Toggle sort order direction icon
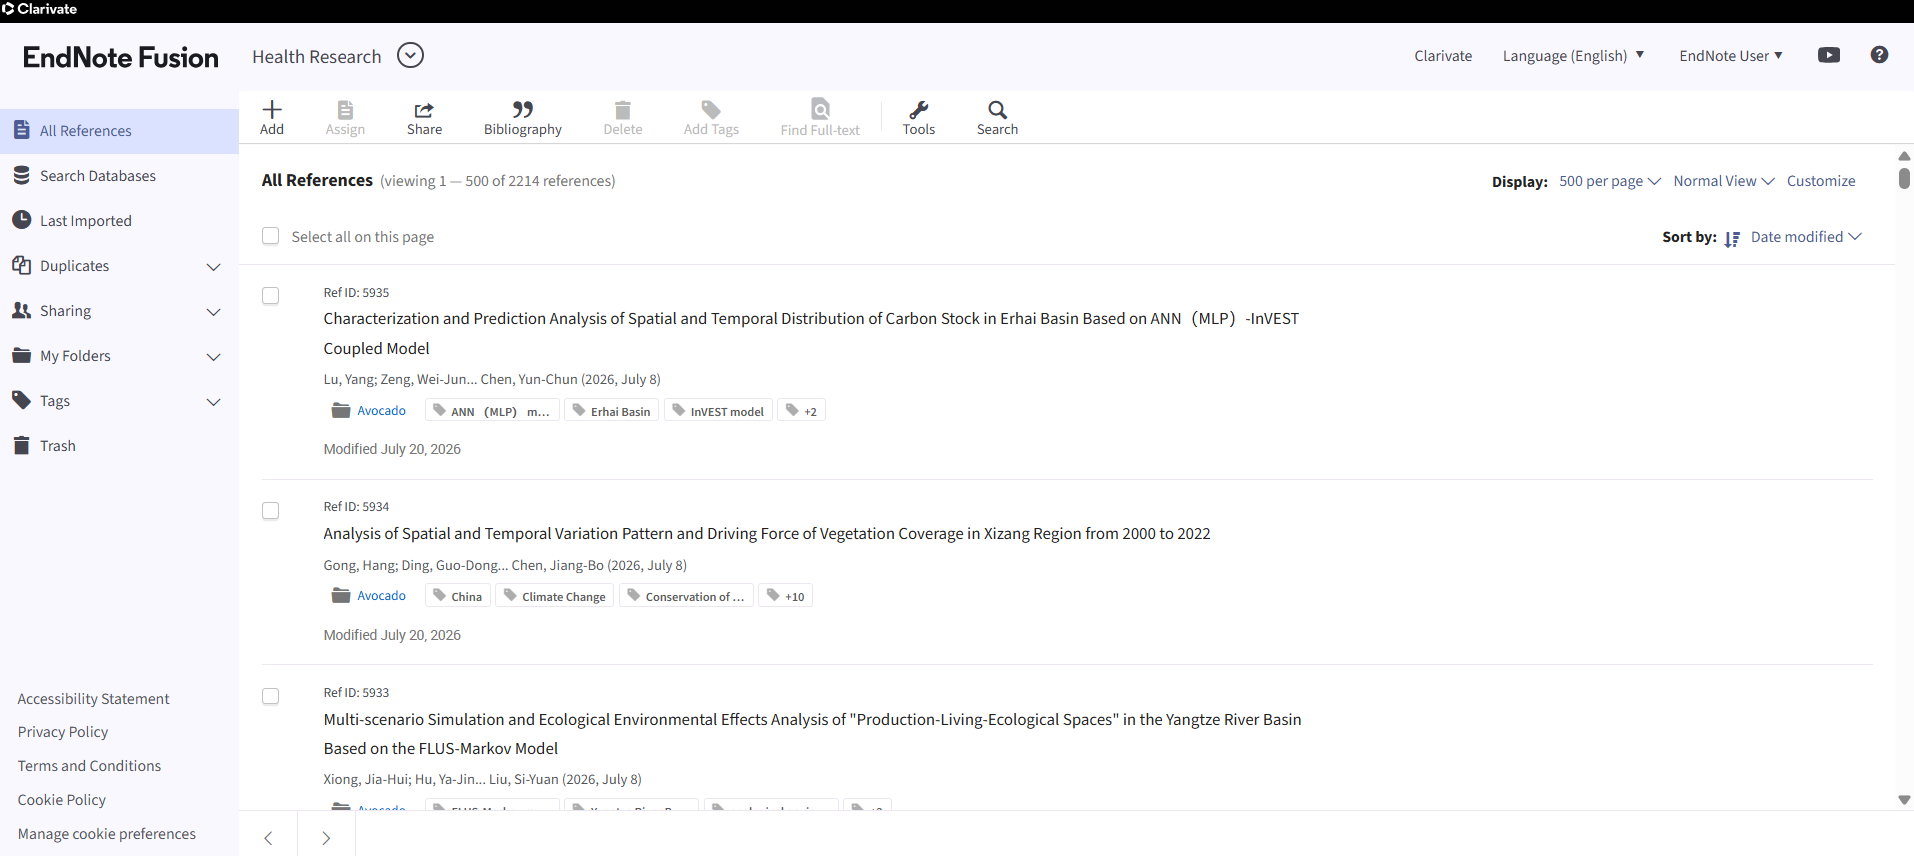The height and width of the screenshot is (856, 1914). pos(1732,238)
